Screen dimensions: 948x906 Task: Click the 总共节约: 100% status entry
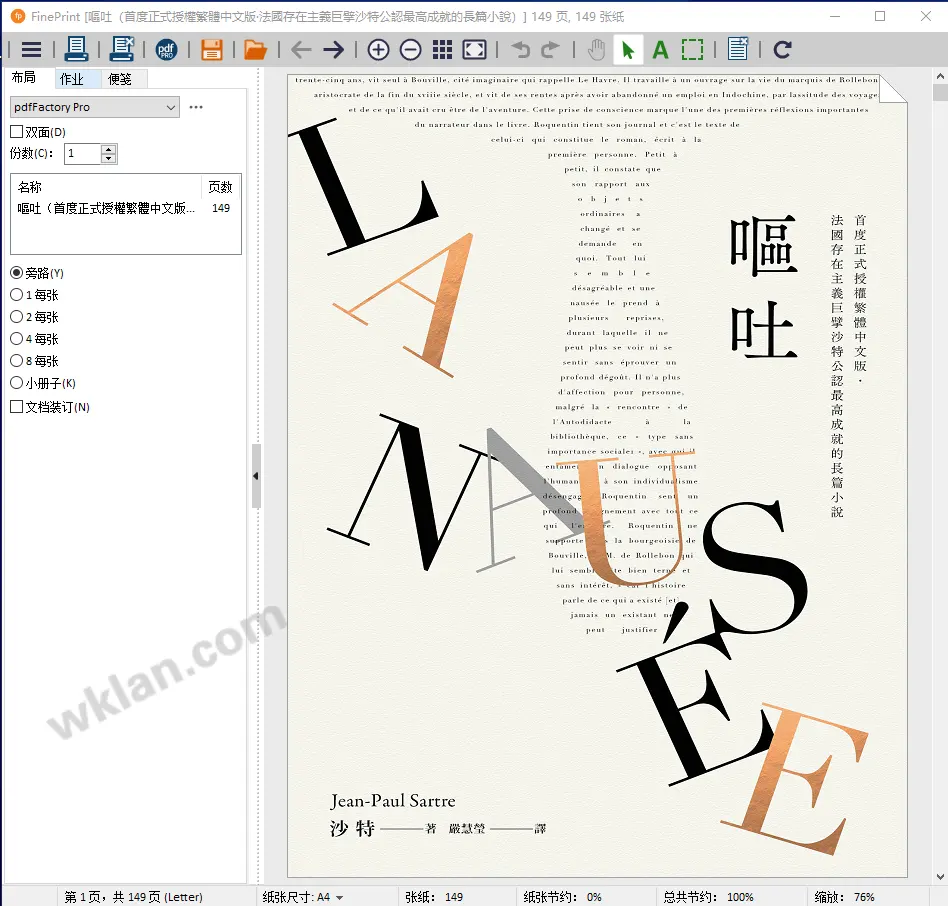[708, 897]
